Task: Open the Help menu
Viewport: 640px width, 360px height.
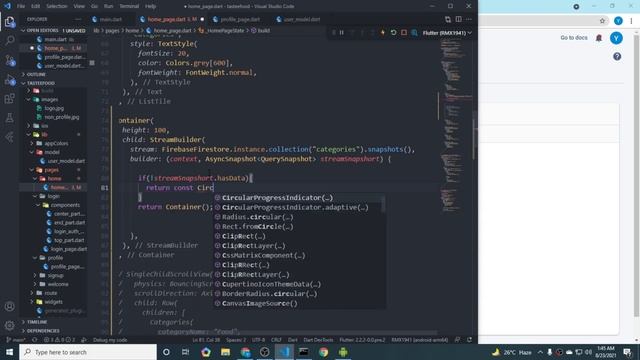Action: (x=151, y=6)
